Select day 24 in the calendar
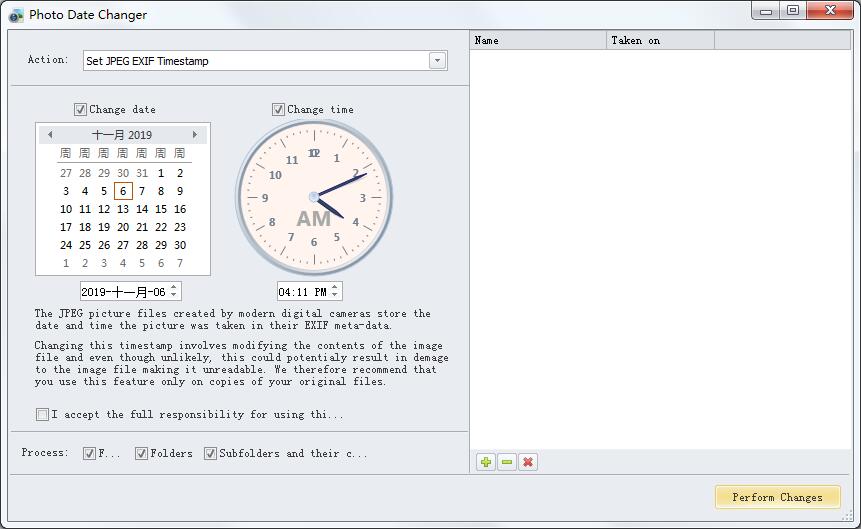Screen dimensions: 861x529 (x=66, y=246)
